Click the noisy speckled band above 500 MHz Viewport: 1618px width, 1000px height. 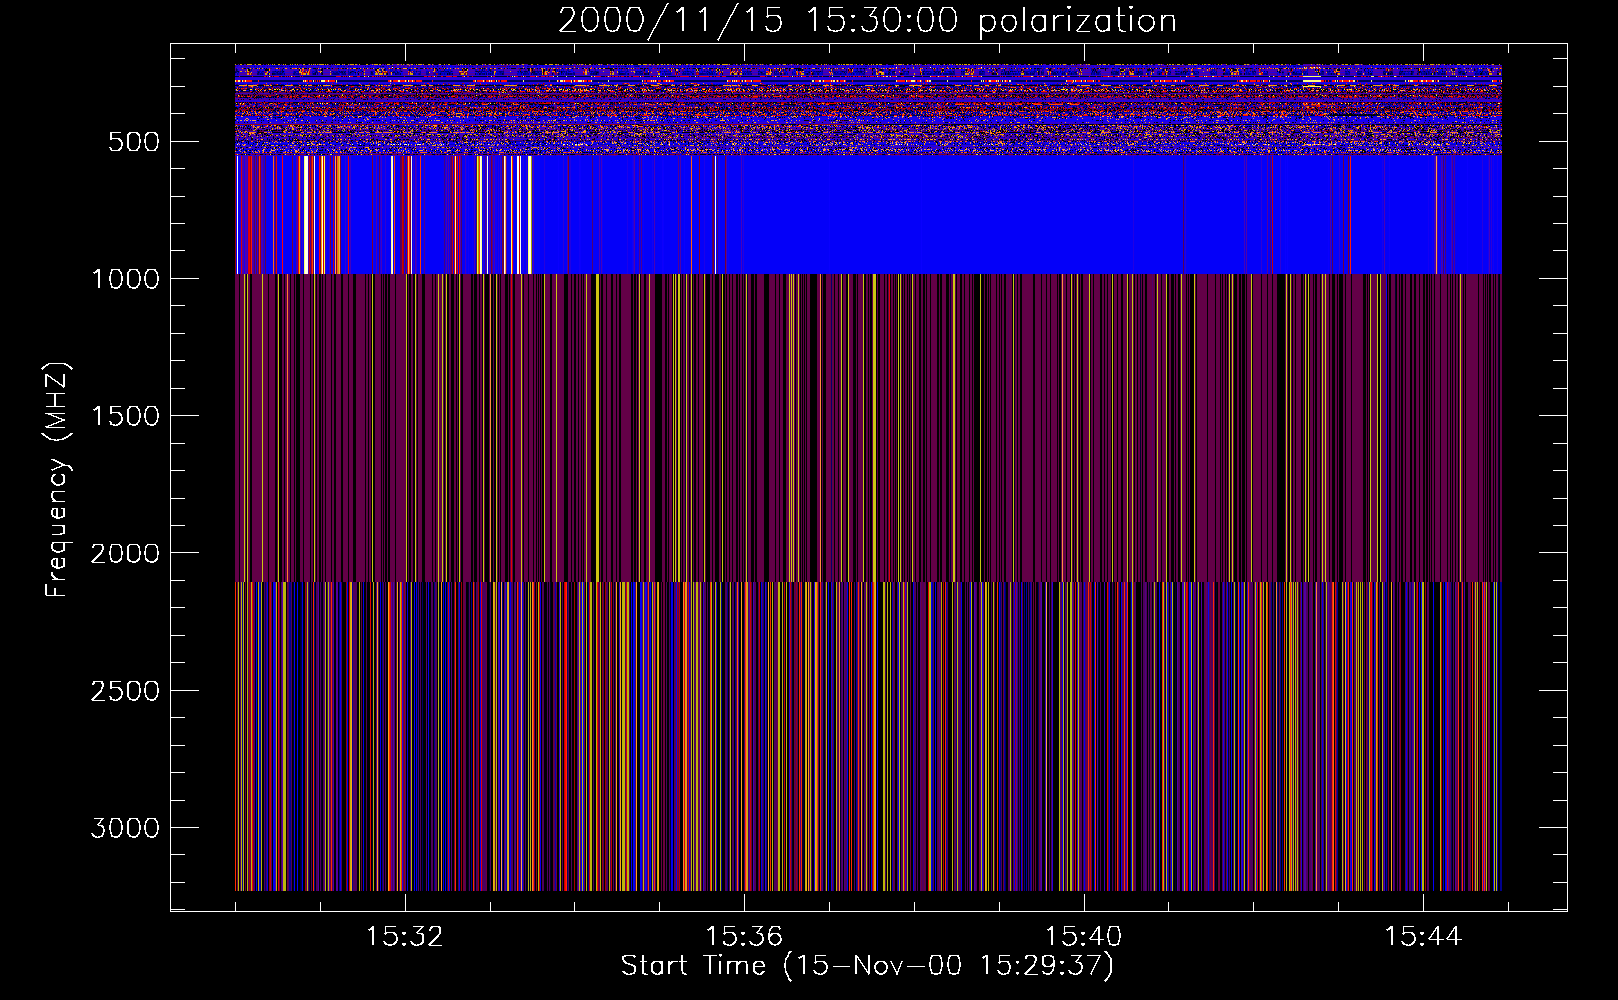[x=868, y=110]
